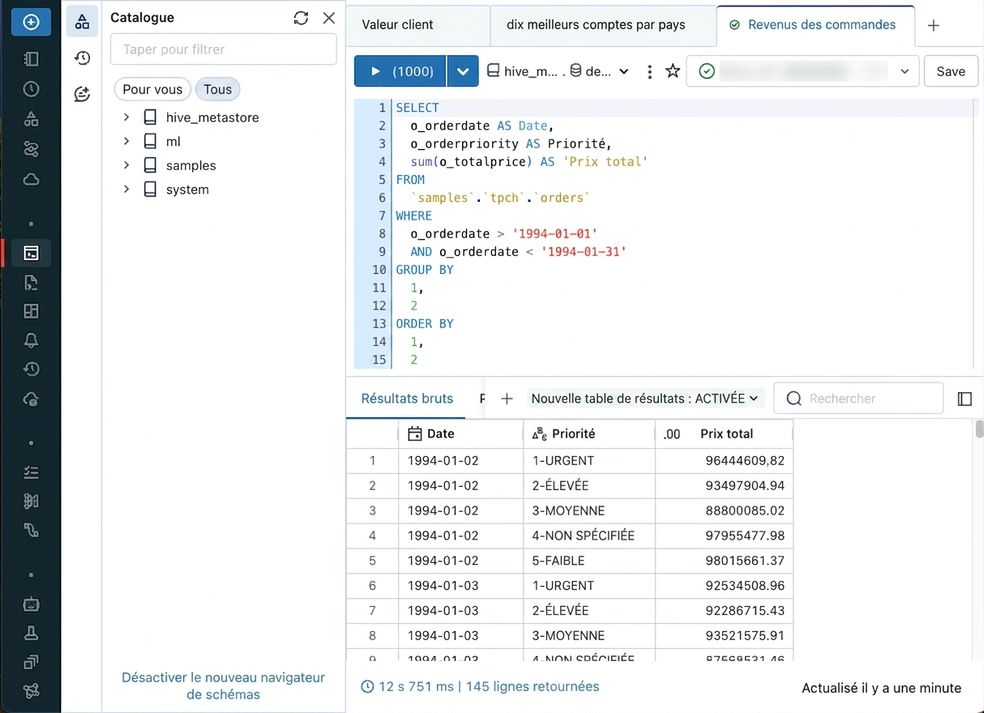This screenshot has width=984, height=713.
Task: Open SQL warehouse selector dropdown
Action: pos(803,71)
